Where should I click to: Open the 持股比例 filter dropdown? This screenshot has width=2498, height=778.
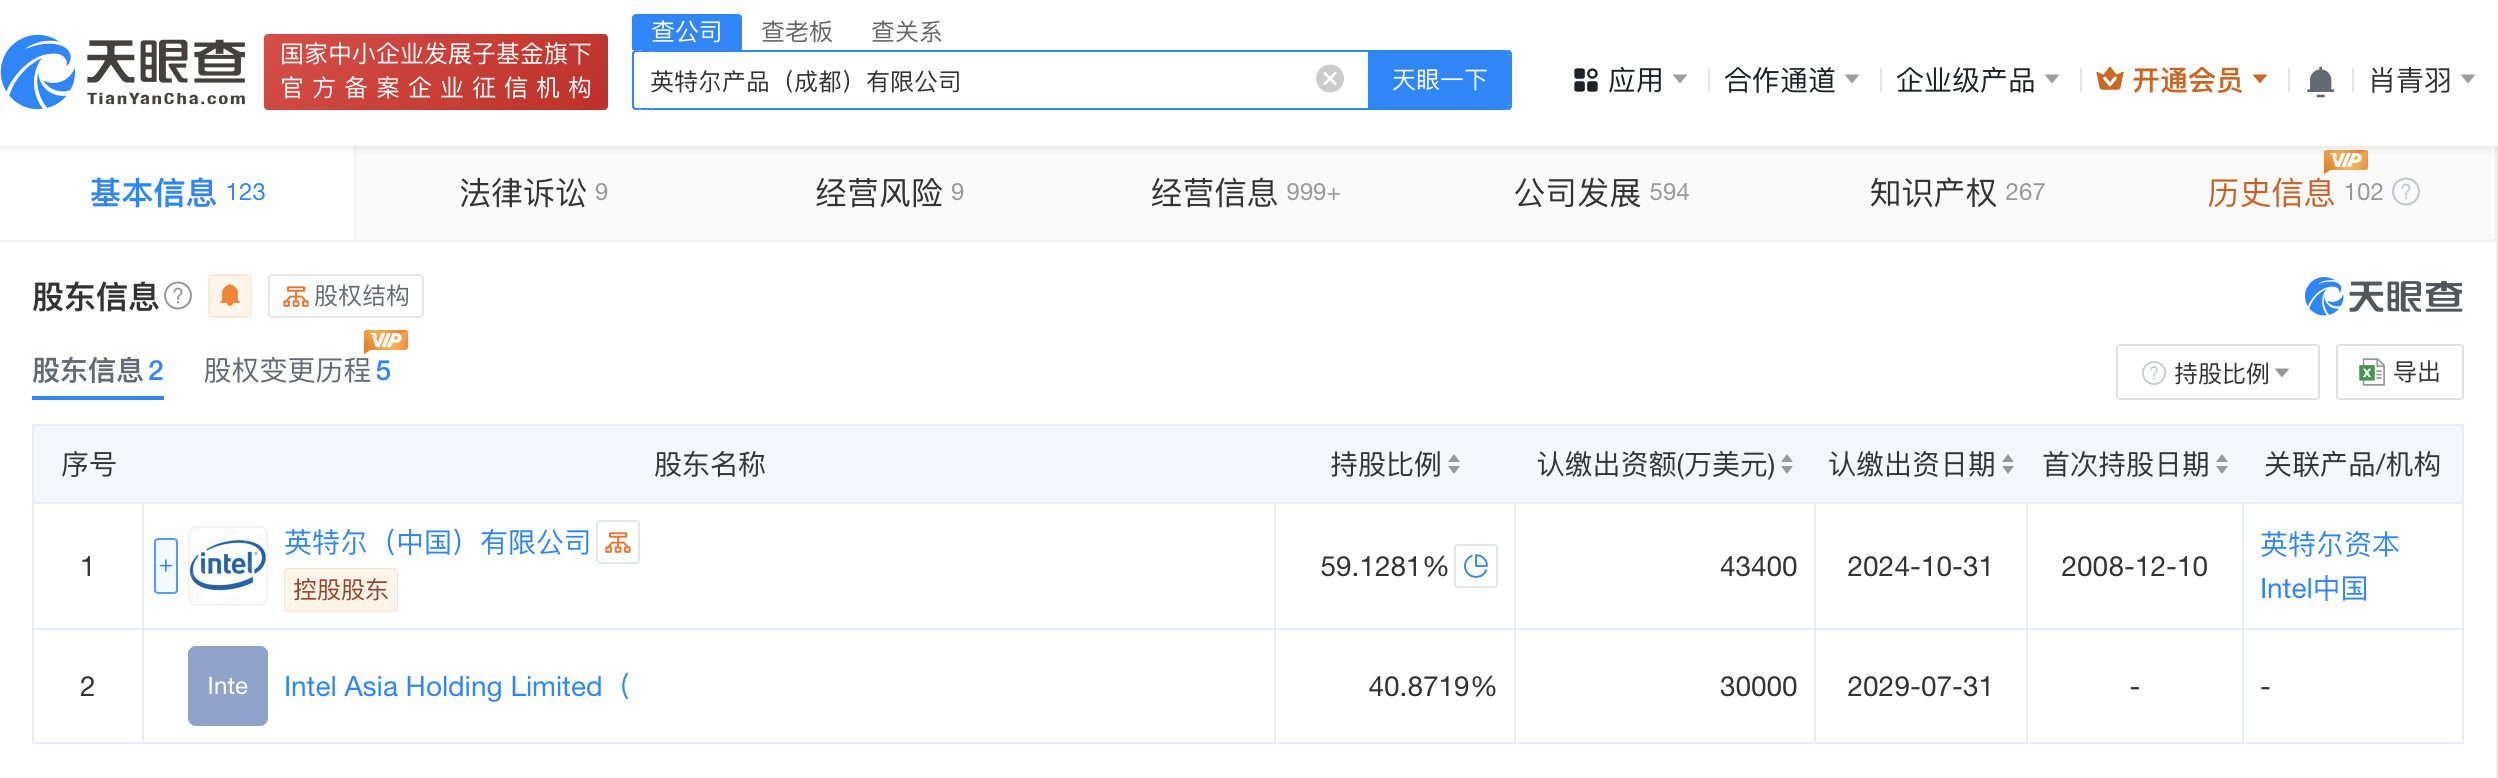tap(2217, 373)
